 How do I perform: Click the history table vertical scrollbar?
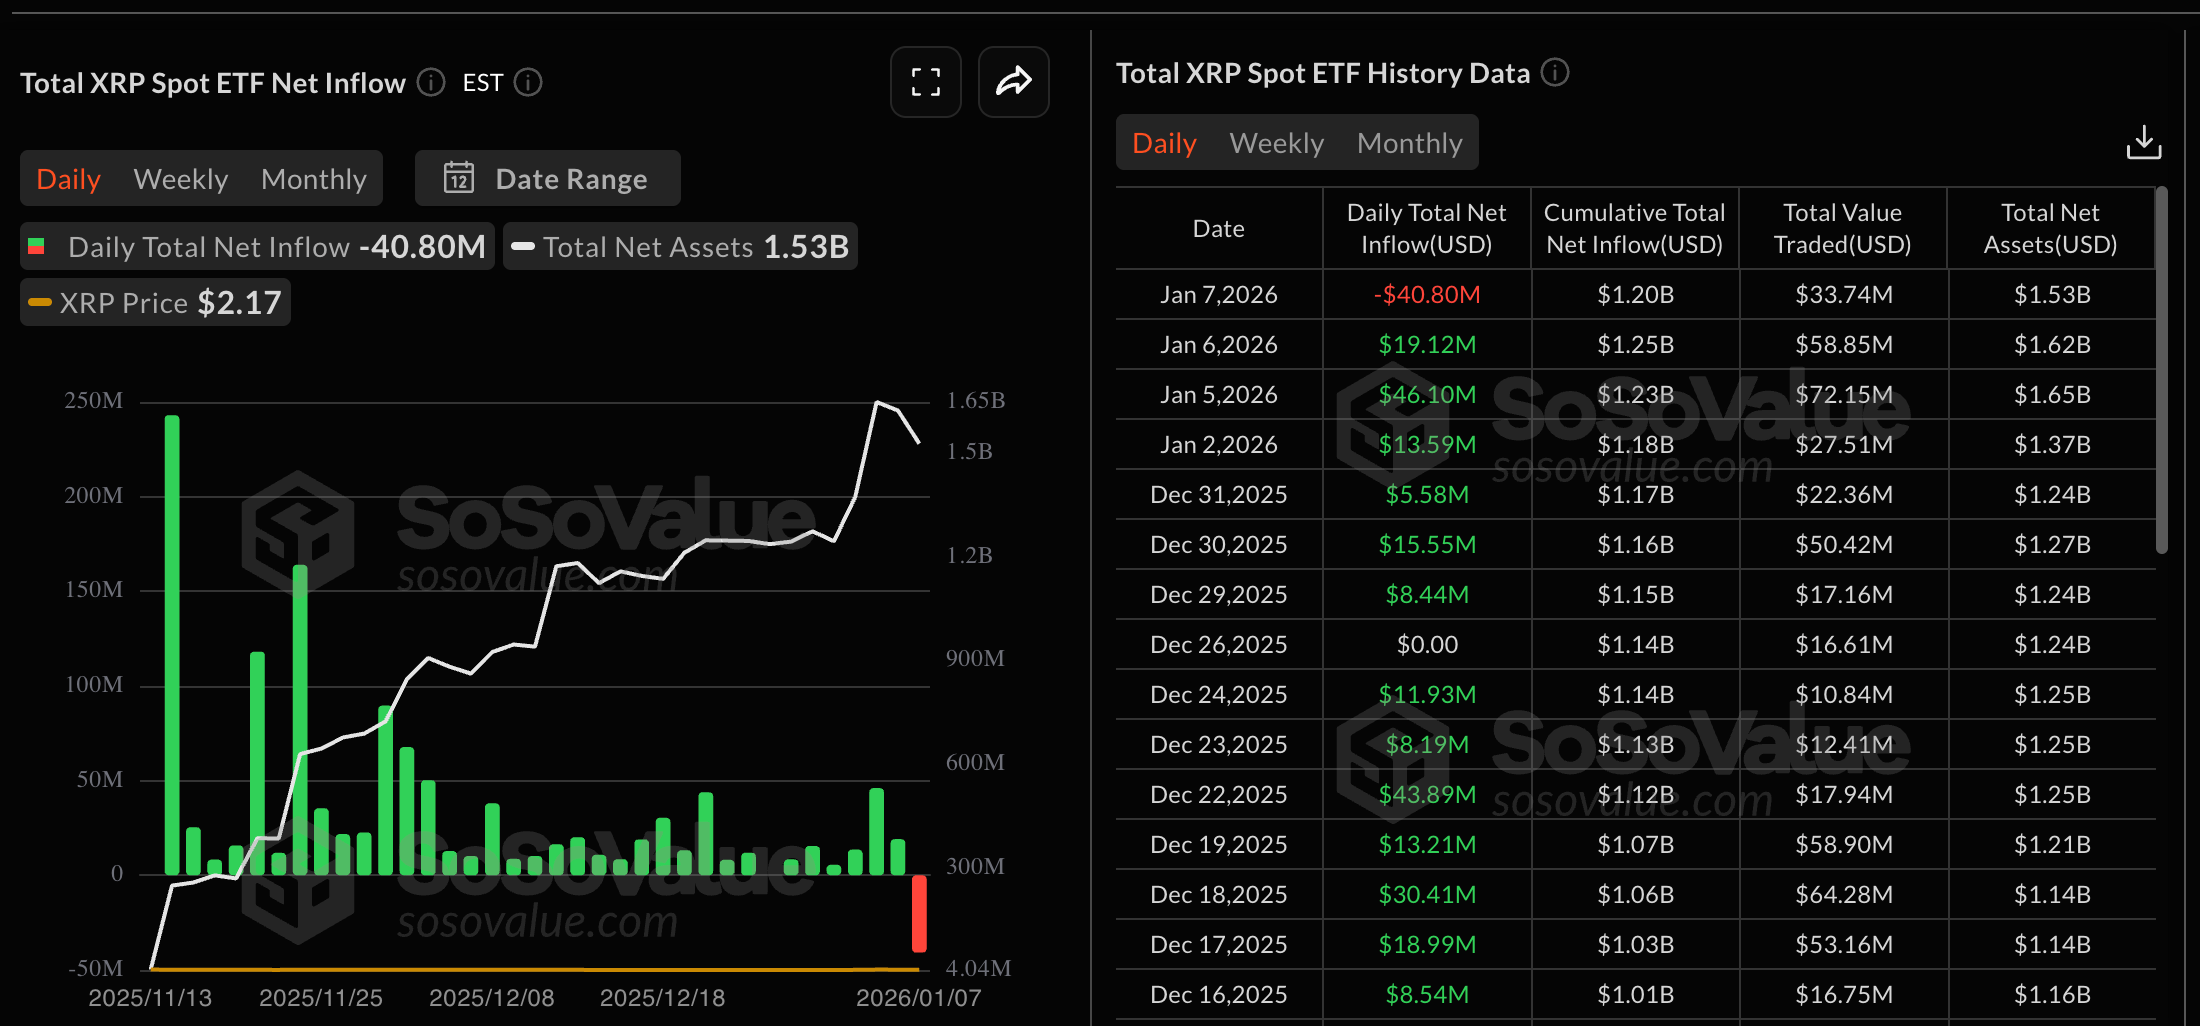coord(2161,370)
